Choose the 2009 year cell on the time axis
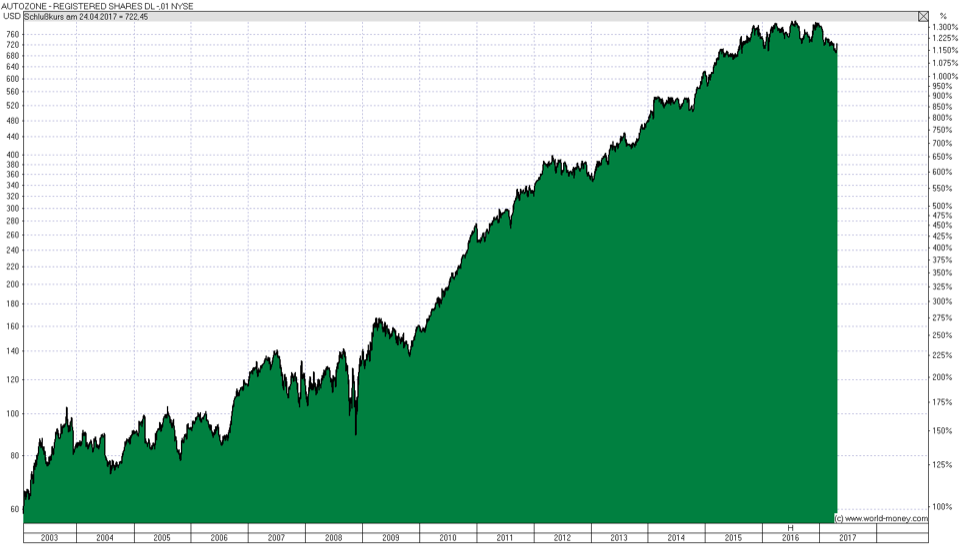Viewport: 960px width, 545px height. point(391,538)
